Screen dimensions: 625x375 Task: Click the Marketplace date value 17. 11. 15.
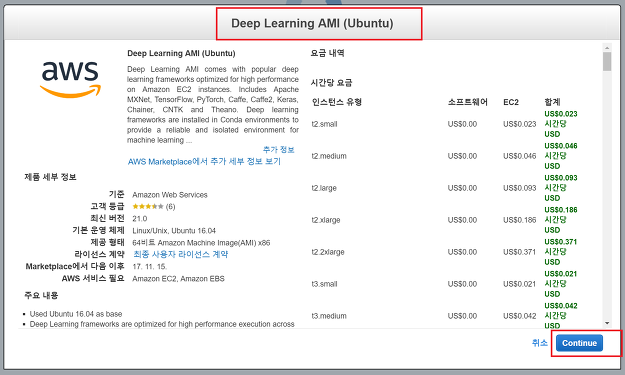click(149, 267)
